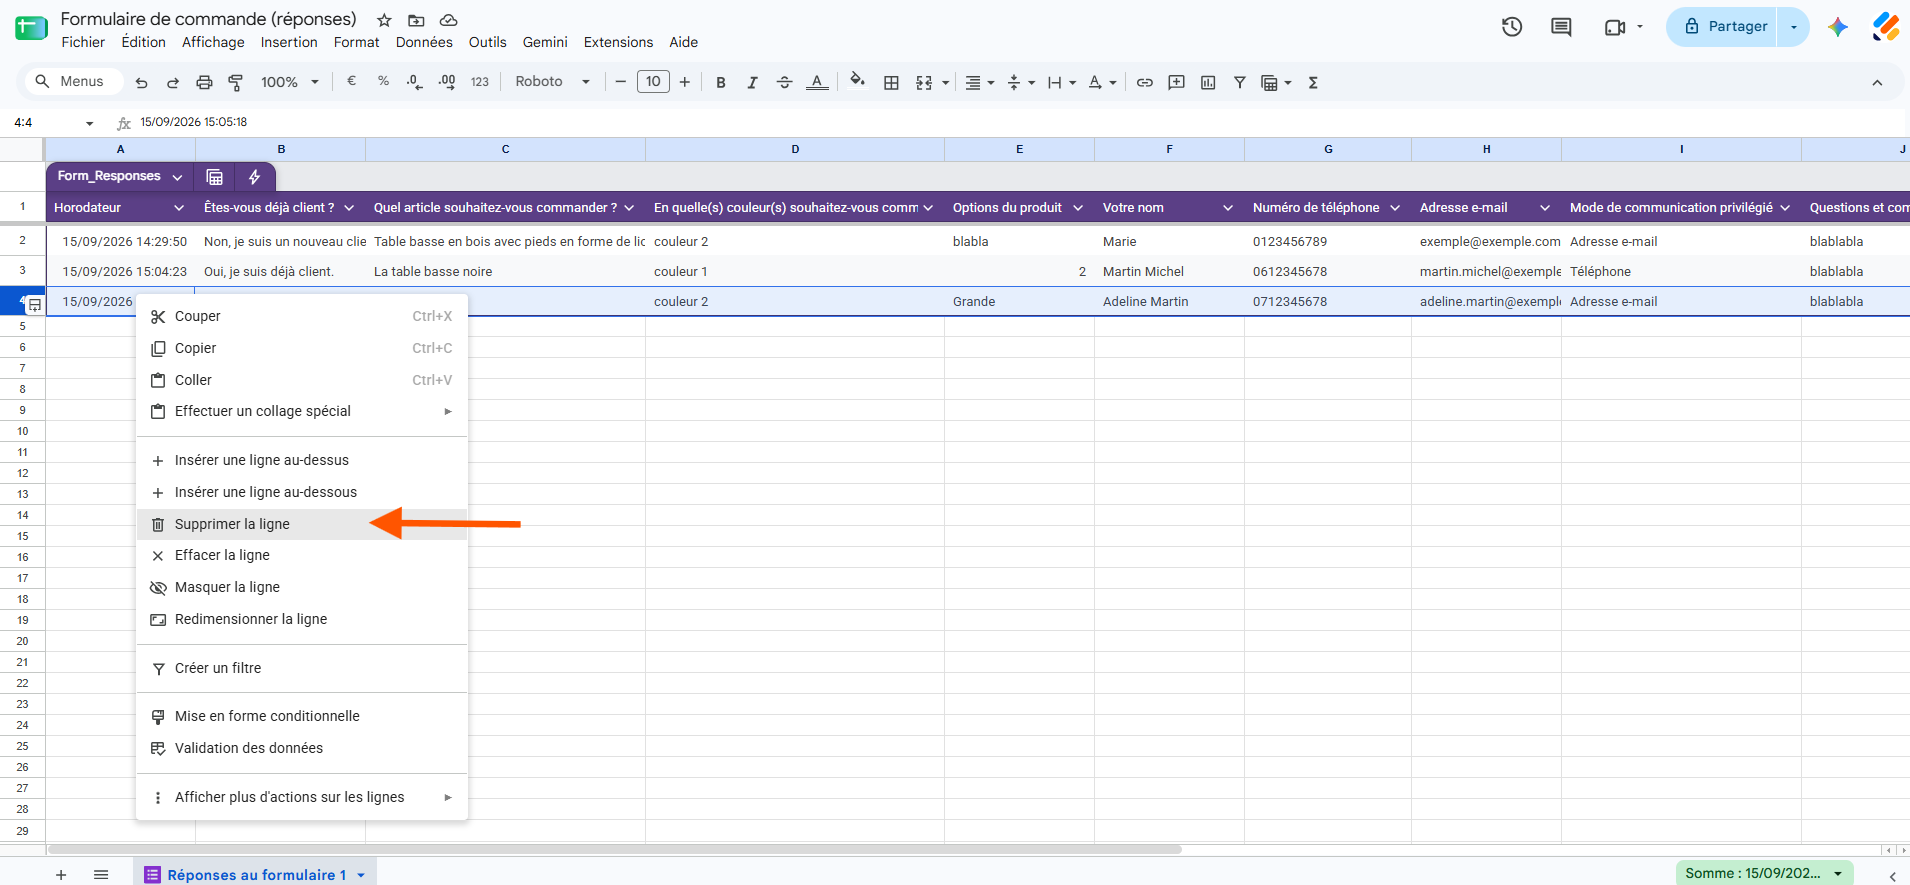Open more number formats 123
Image resolution: width=1910 pixels, height=885 pixels.
point(480,82)
